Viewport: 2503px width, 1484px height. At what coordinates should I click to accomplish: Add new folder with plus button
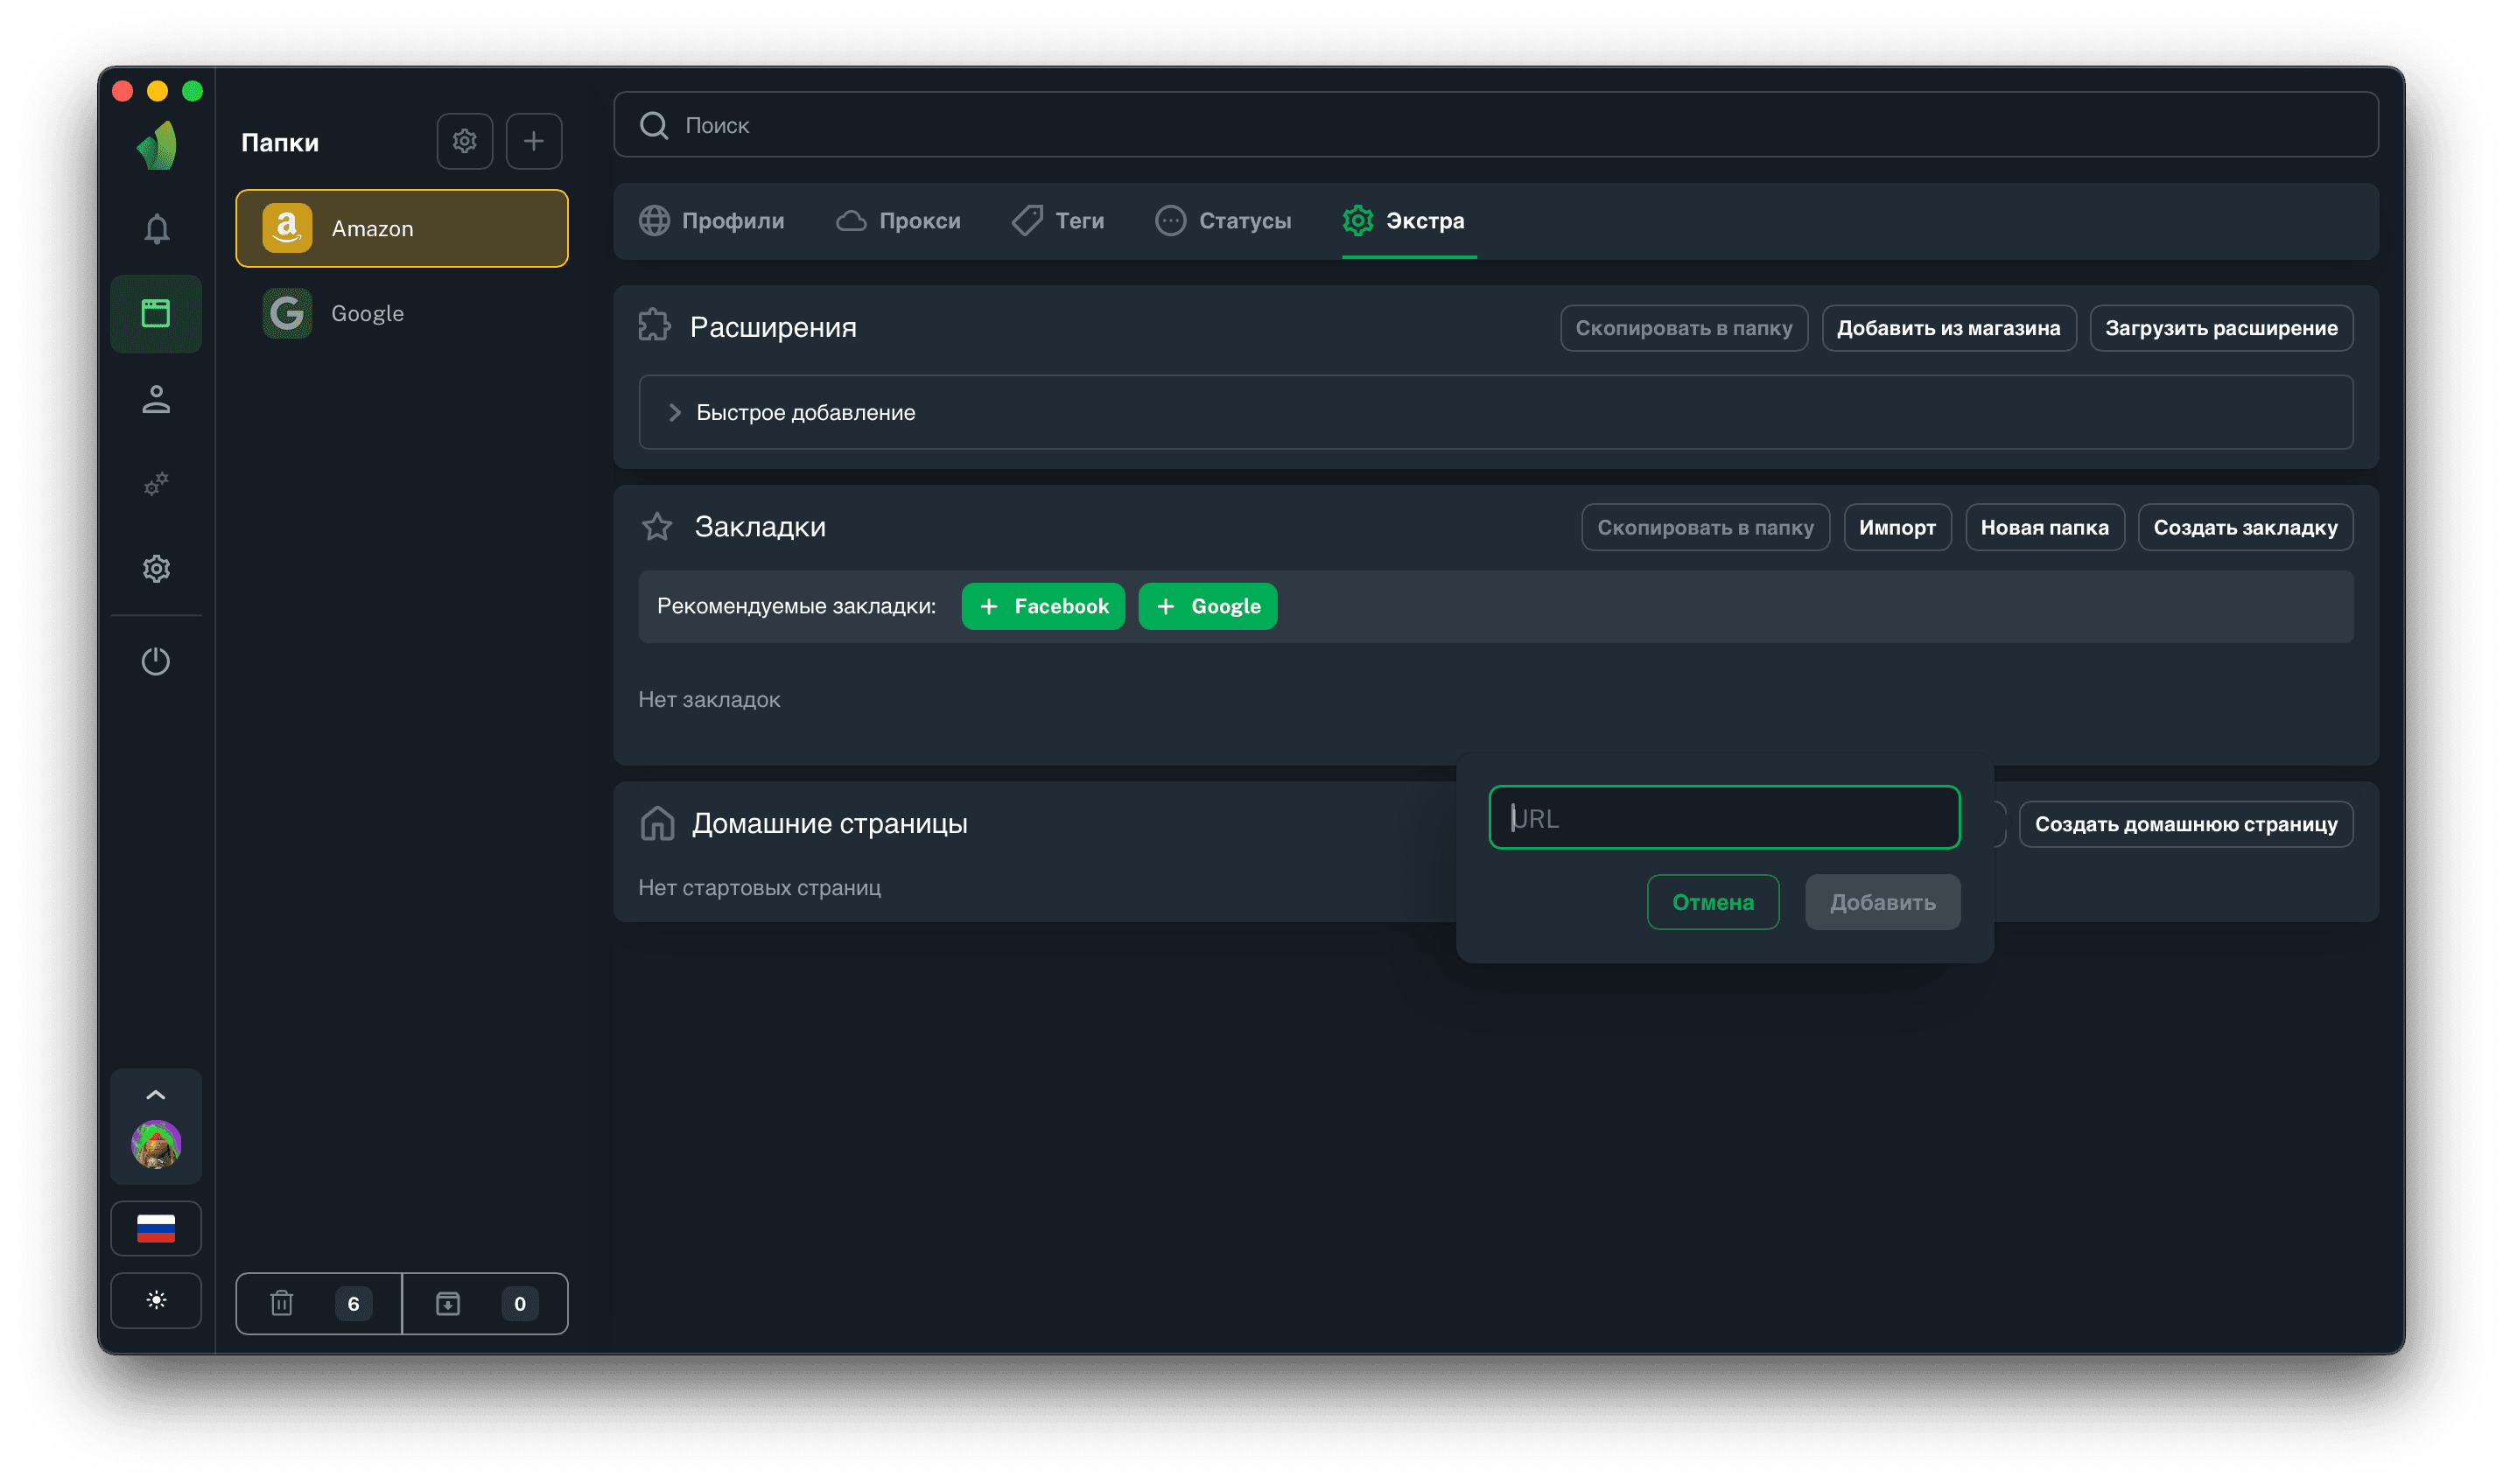(533, 141)
